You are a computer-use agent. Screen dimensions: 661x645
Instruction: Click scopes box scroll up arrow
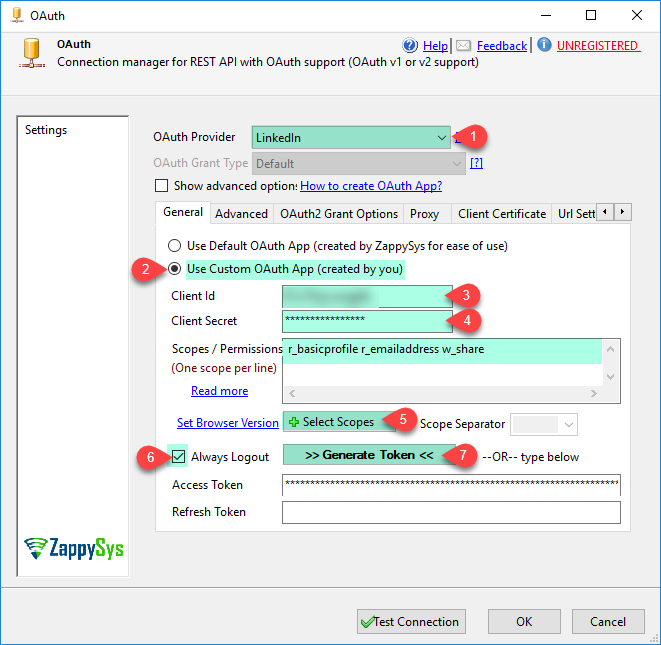(610, 349)
